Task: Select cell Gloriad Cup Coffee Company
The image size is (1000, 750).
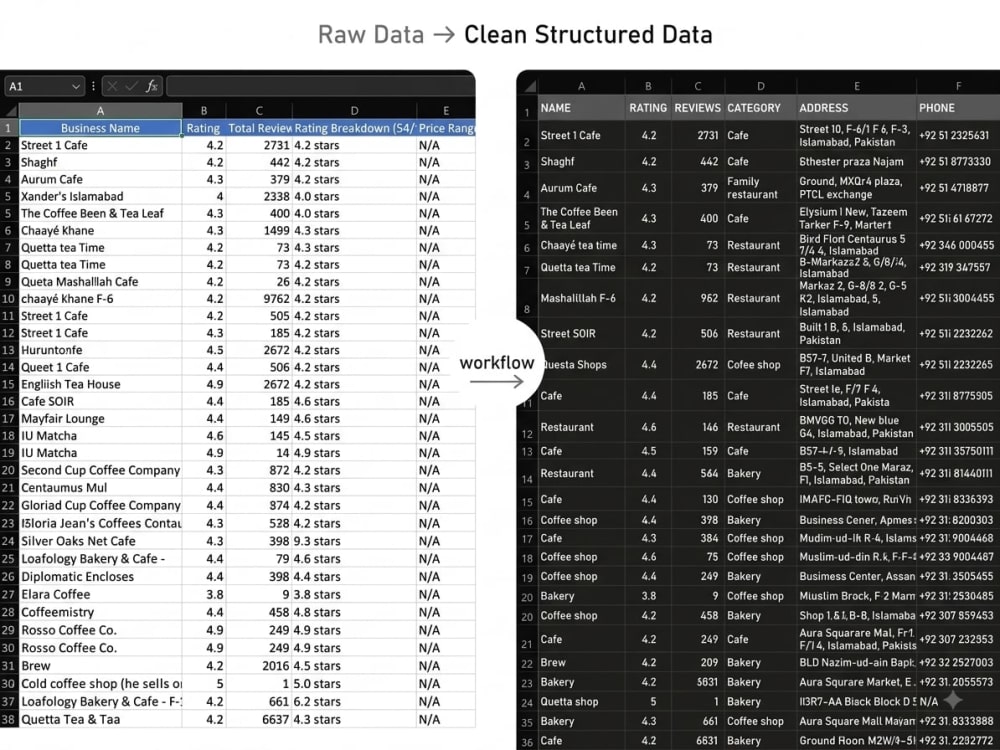Action: [100, 506]
